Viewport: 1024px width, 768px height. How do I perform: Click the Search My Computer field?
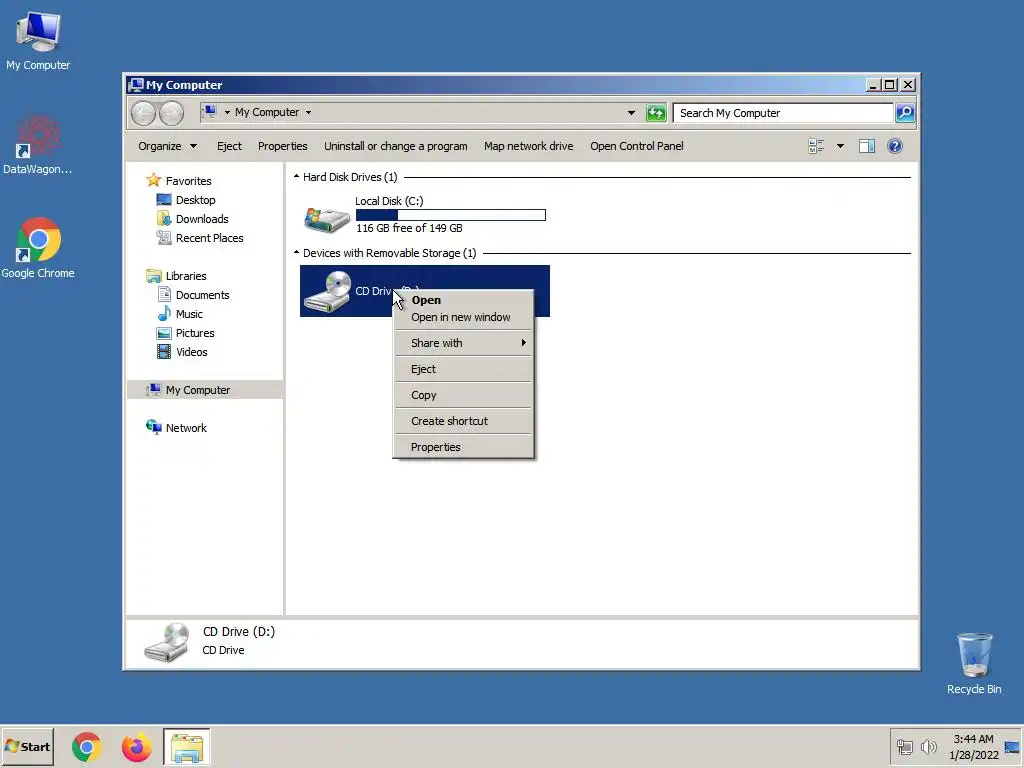(783, 113)
